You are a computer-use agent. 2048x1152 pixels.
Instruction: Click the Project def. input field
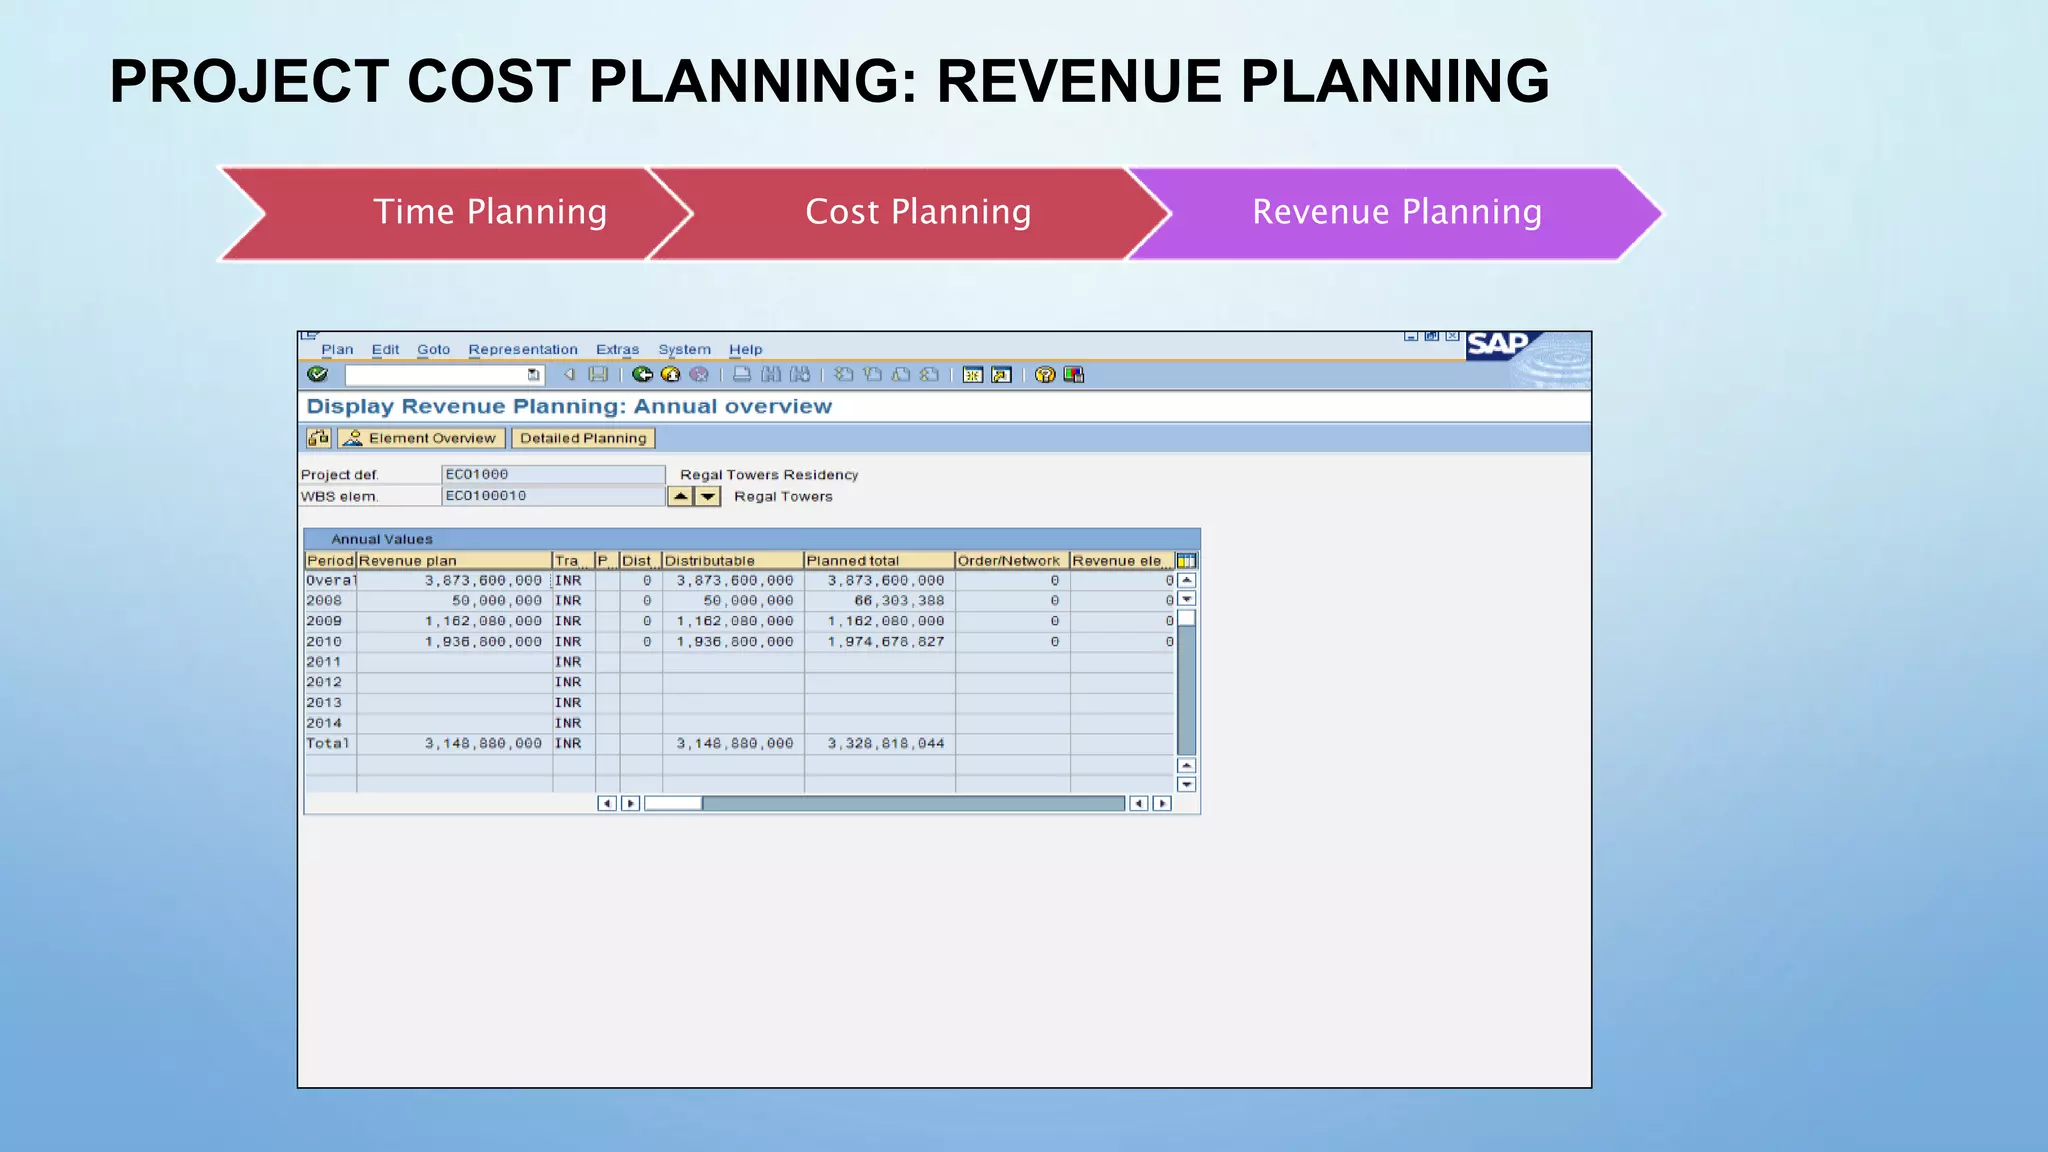click(x=552, y=474)
